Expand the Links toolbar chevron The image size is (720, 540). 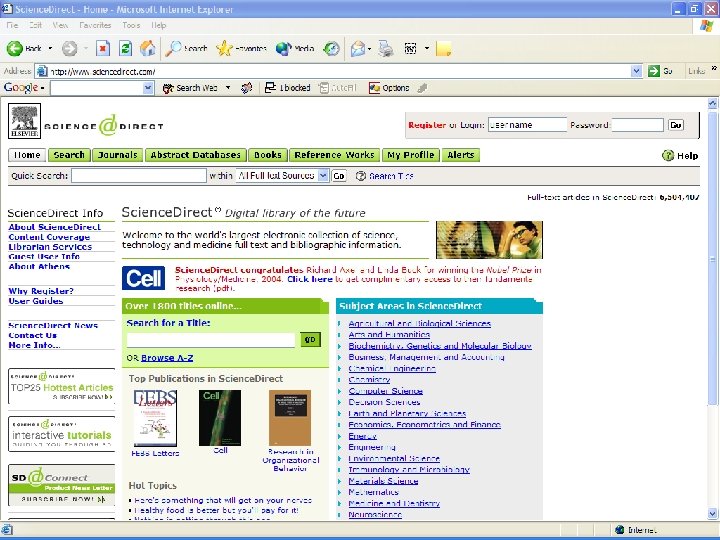pos(714,69)
